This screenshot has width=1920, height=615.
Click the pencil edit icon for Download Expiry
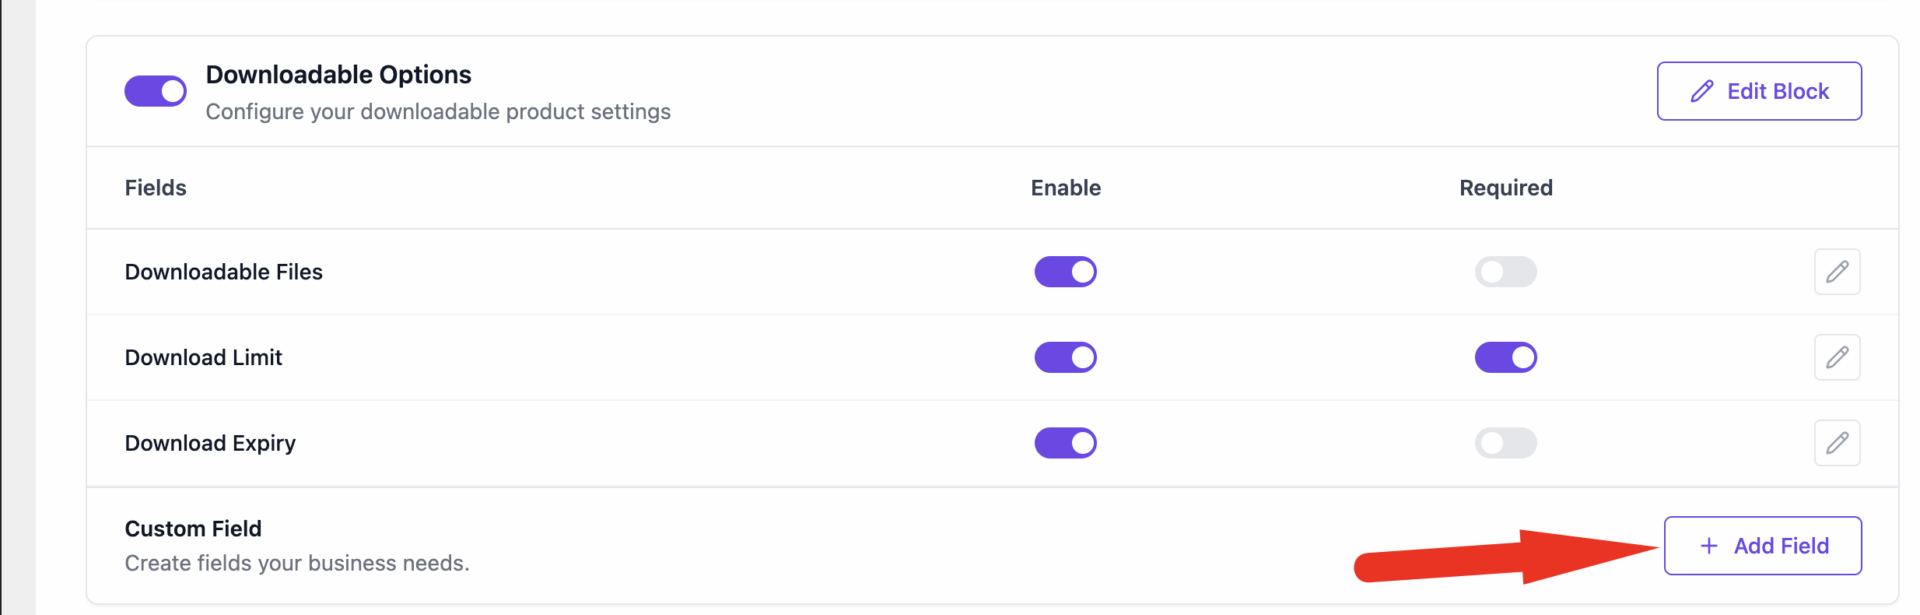1837,443
